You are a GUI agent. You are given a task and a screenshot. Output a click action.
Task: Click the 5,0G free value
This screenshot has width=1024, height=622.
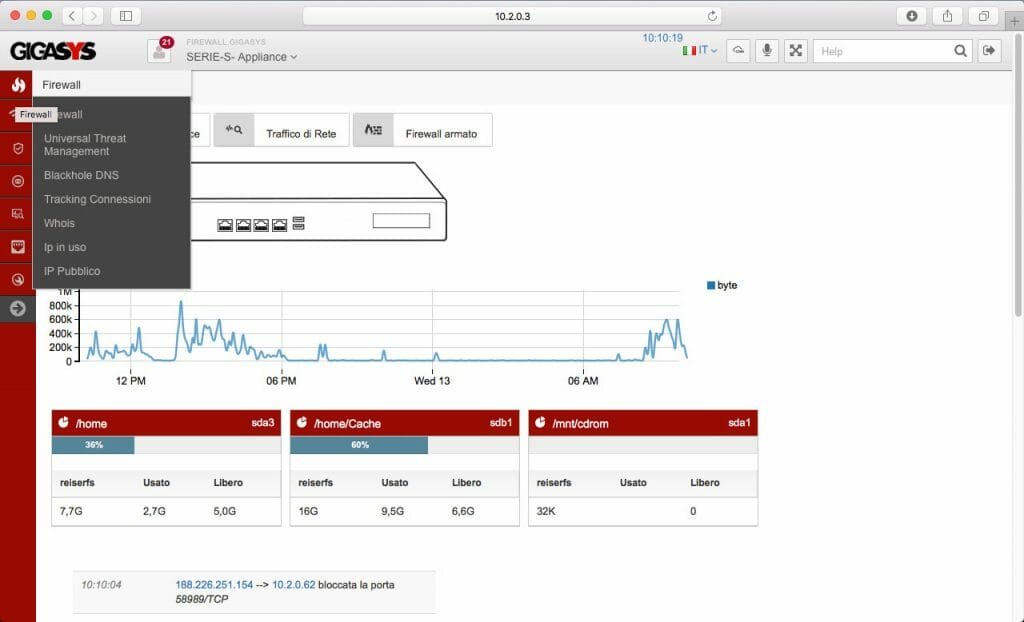tap(225, 511)
